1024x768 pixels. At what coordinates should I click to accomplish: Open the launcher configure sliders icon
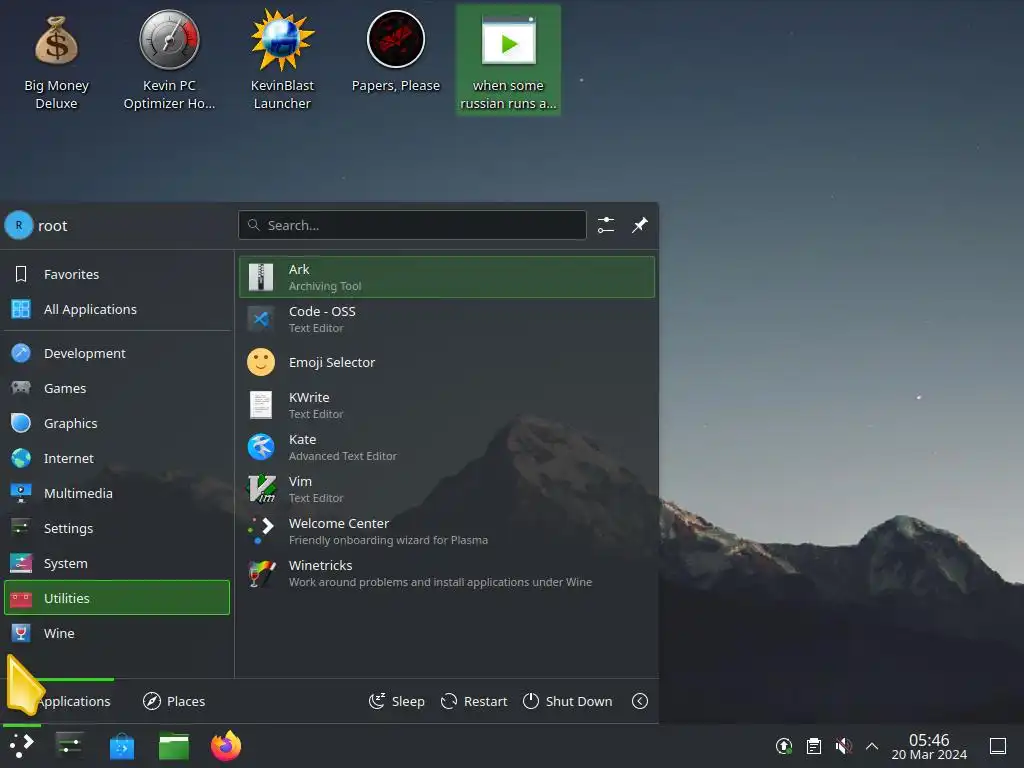point(606,225)
